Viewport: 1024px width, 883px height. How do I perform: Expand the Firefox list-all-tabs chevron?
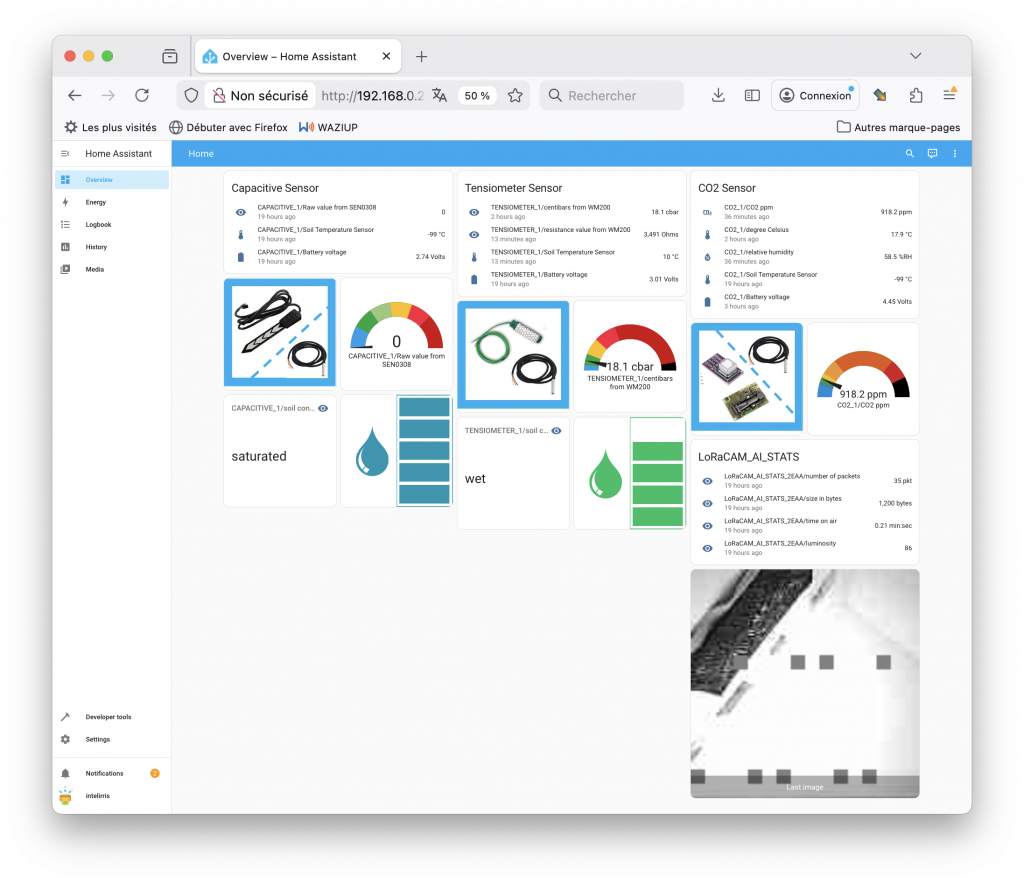tap(915, 56)
